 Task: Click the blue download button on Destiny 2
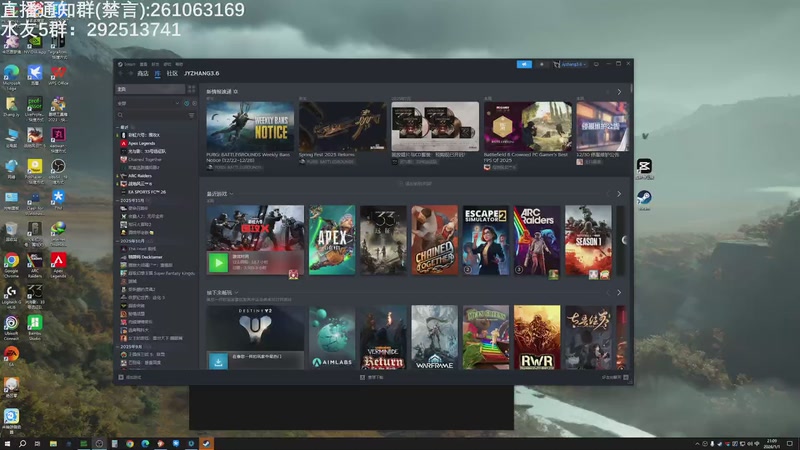click(218, 361)
